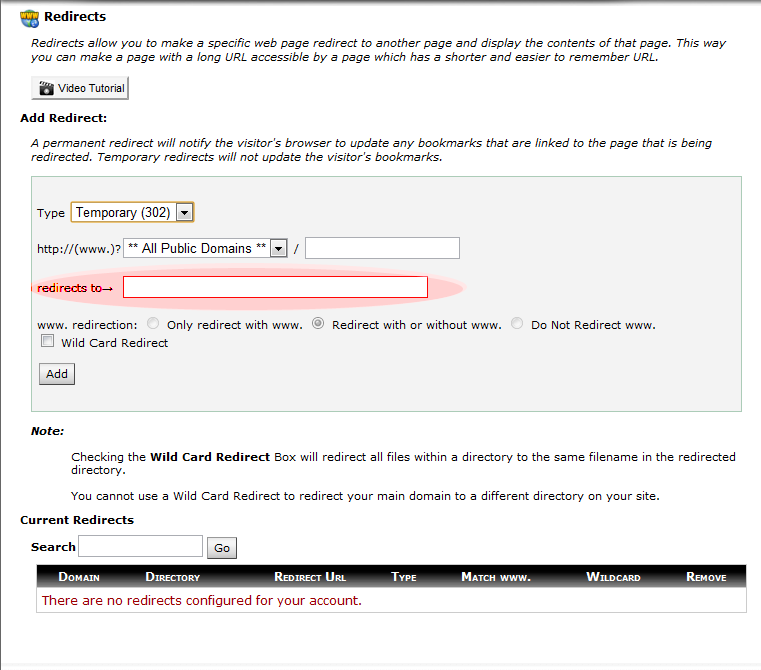Click the Go search button
761x670 pixels.
222,548
